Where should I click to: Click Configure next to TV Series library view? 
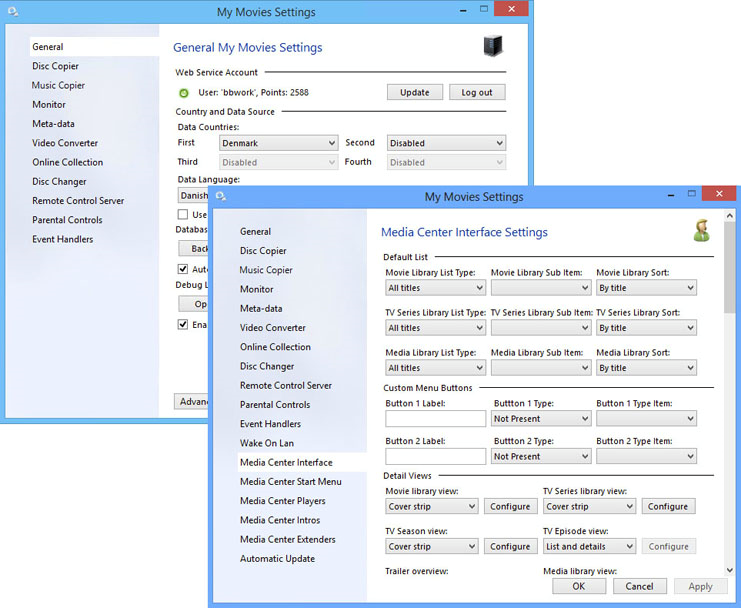[x=668, y=506]
